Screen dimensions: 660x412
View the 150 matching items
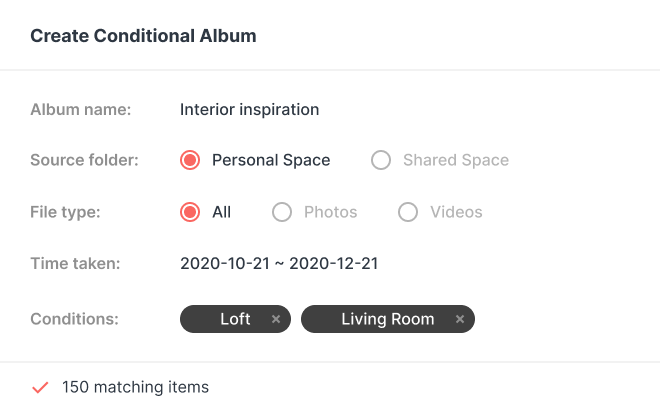(135, 387)
